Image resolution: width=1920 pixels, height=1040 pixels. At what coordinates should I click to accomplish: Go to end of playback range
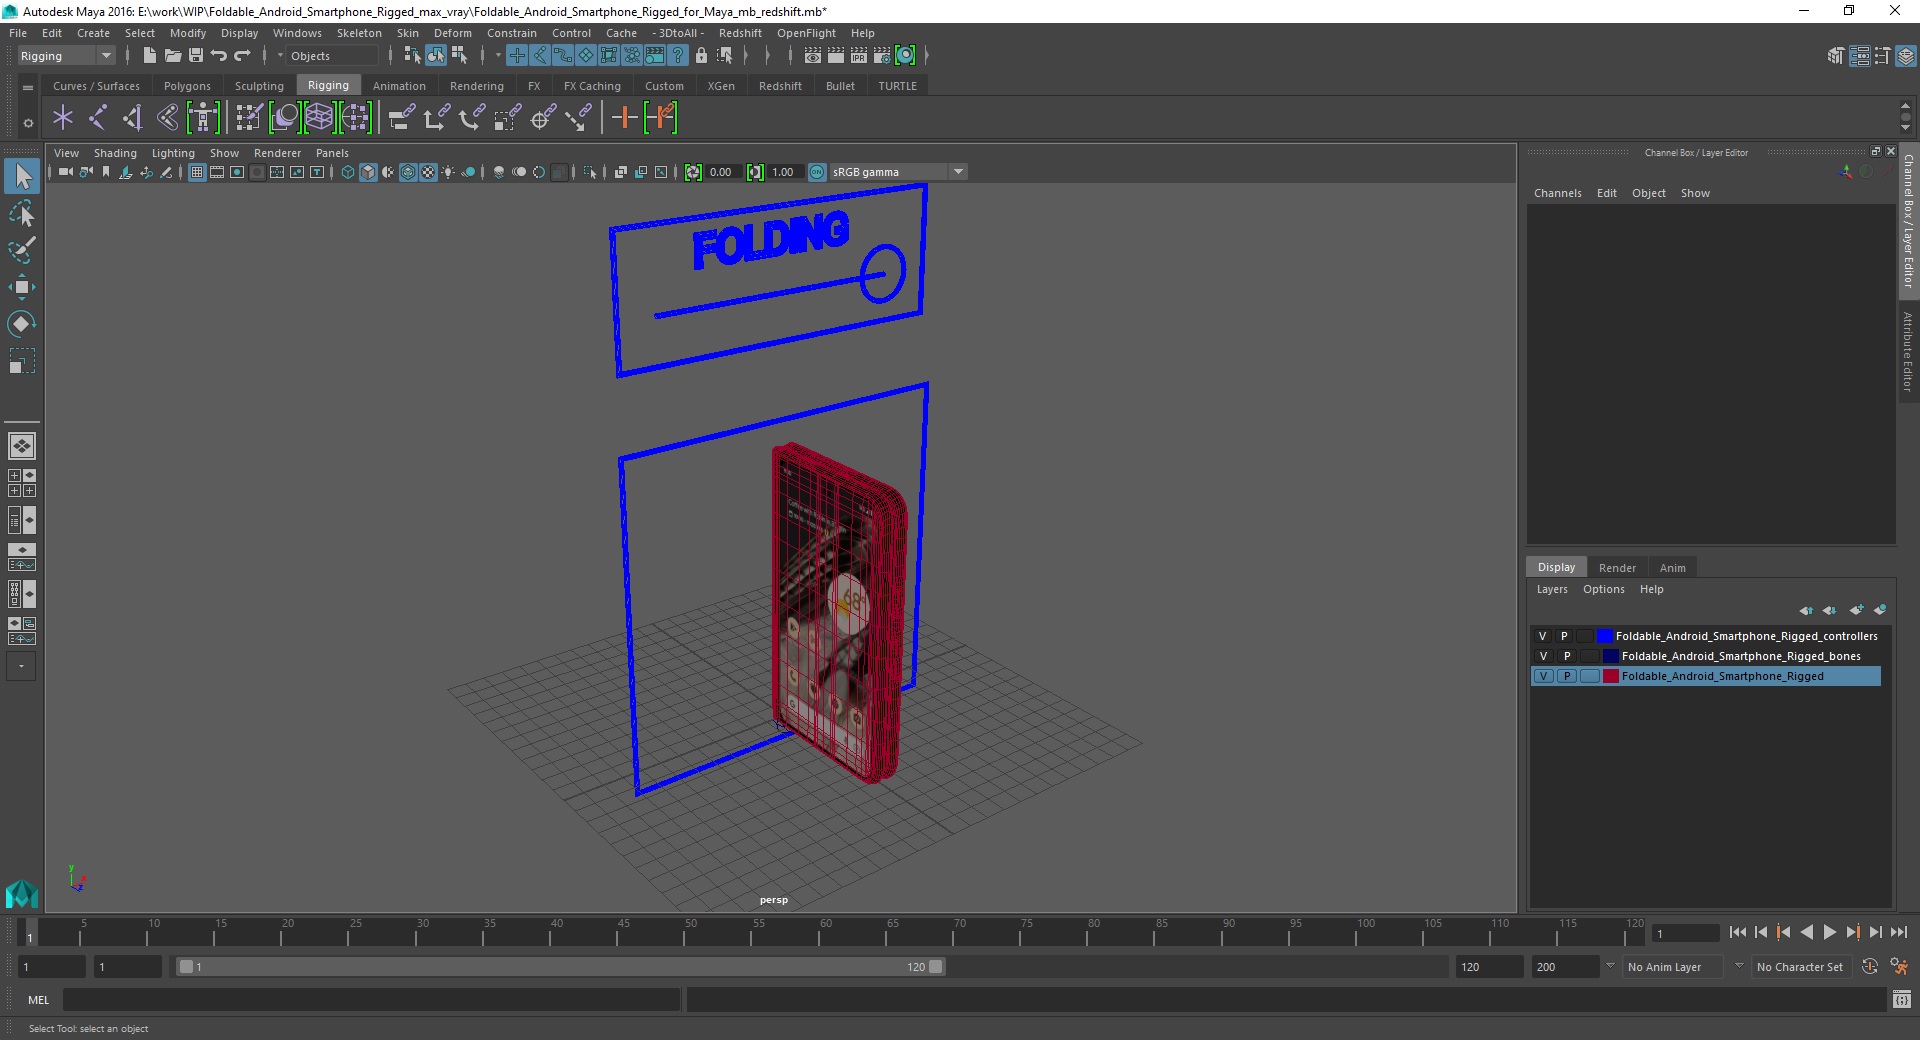point(1898,932)
